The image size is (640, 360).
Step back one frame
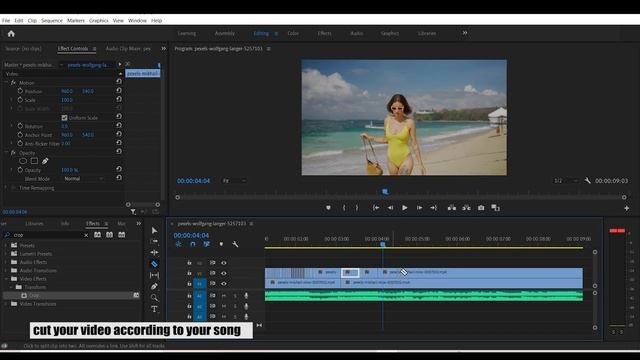click(x=390, y=208)
